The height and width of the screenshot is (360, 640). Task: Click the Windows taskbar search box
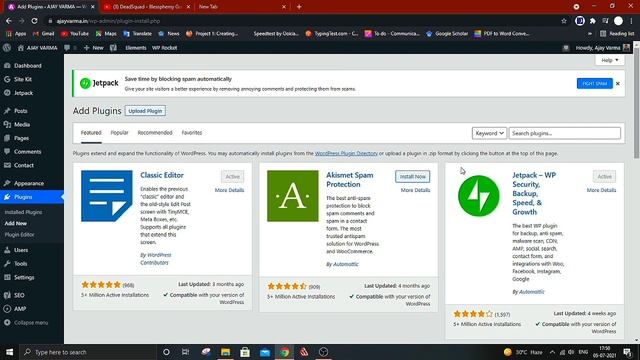[88, 352]
